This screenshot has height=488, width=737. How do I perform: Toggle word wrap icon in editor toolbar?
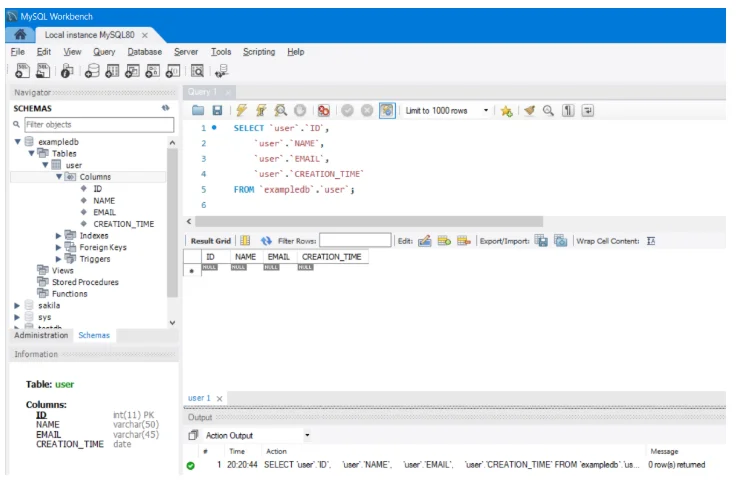588,110
